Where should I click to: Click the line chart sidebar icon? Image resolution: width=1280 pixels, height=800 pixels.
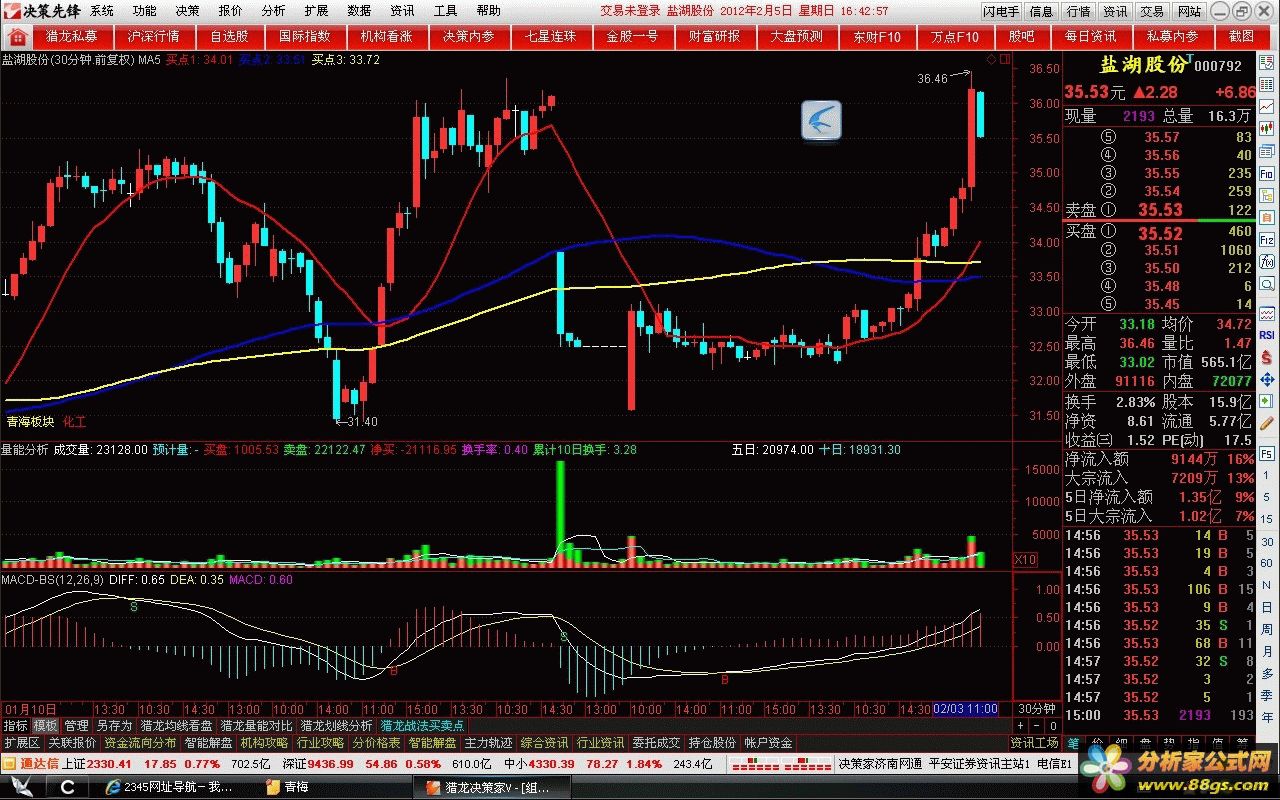click(1267, 106)
